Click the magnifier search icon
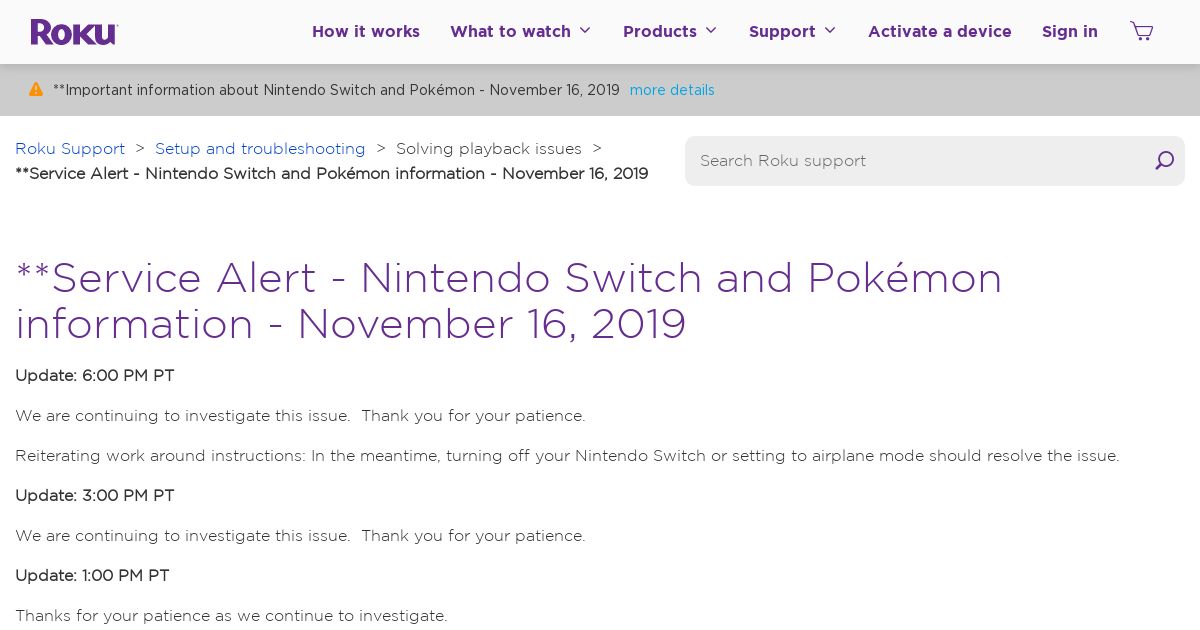Image resolution: width=1200 pixels, height=630 pixels. click(1164, 160)
